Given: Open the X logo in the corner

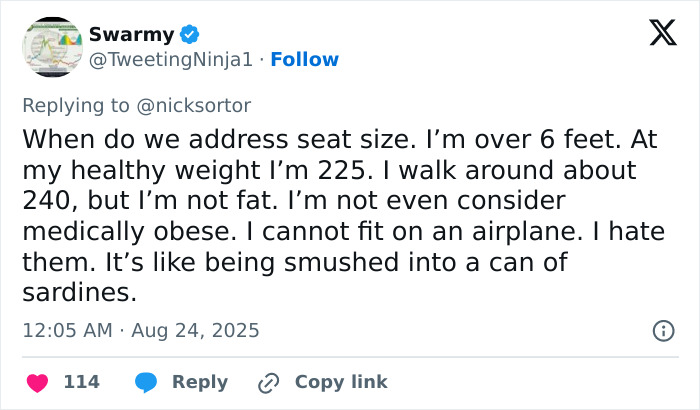Looking at the screenshot, I should [x=655, y=34].
